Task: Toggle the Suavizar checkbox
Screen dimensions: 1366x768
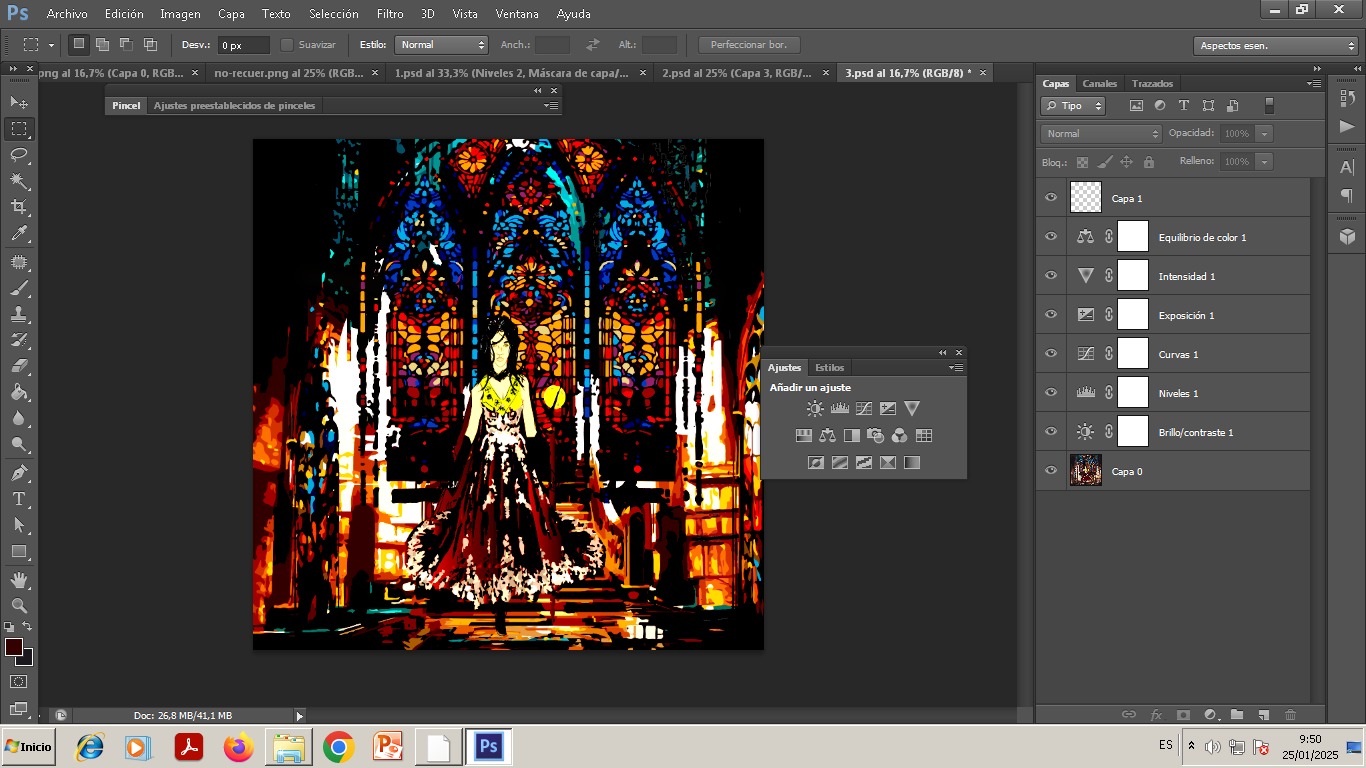Action: [x=287, y=45]
